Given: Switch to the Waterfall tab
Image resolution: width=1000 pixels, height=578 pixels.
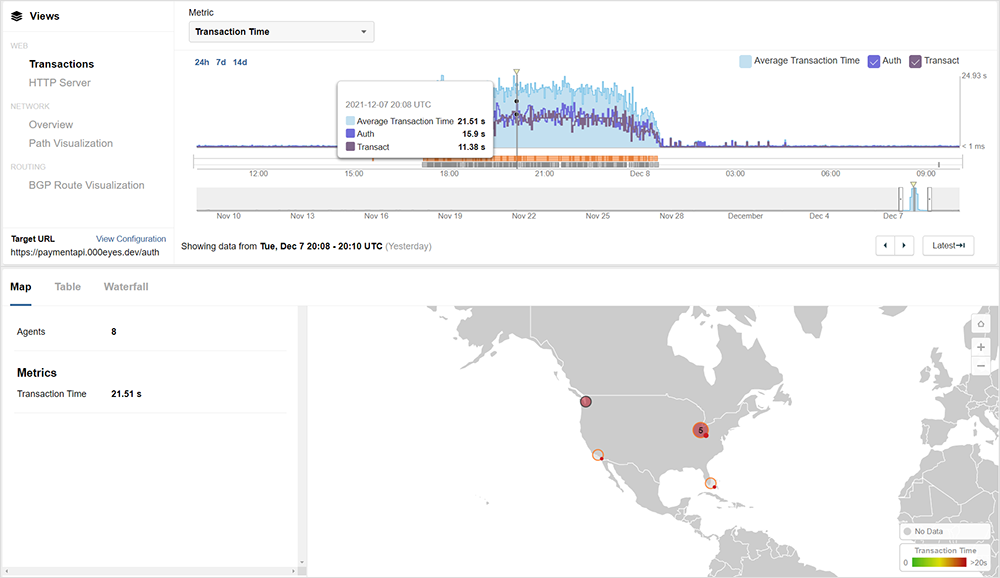Looking at the screenshot, I should pos(126,287).
